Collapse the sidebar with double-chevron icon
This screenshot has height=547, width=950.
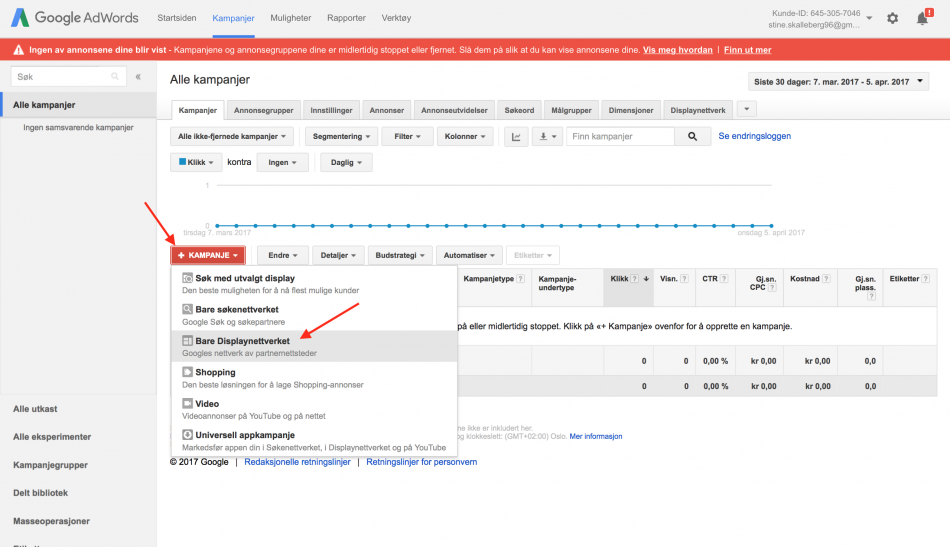pos(138,77)
